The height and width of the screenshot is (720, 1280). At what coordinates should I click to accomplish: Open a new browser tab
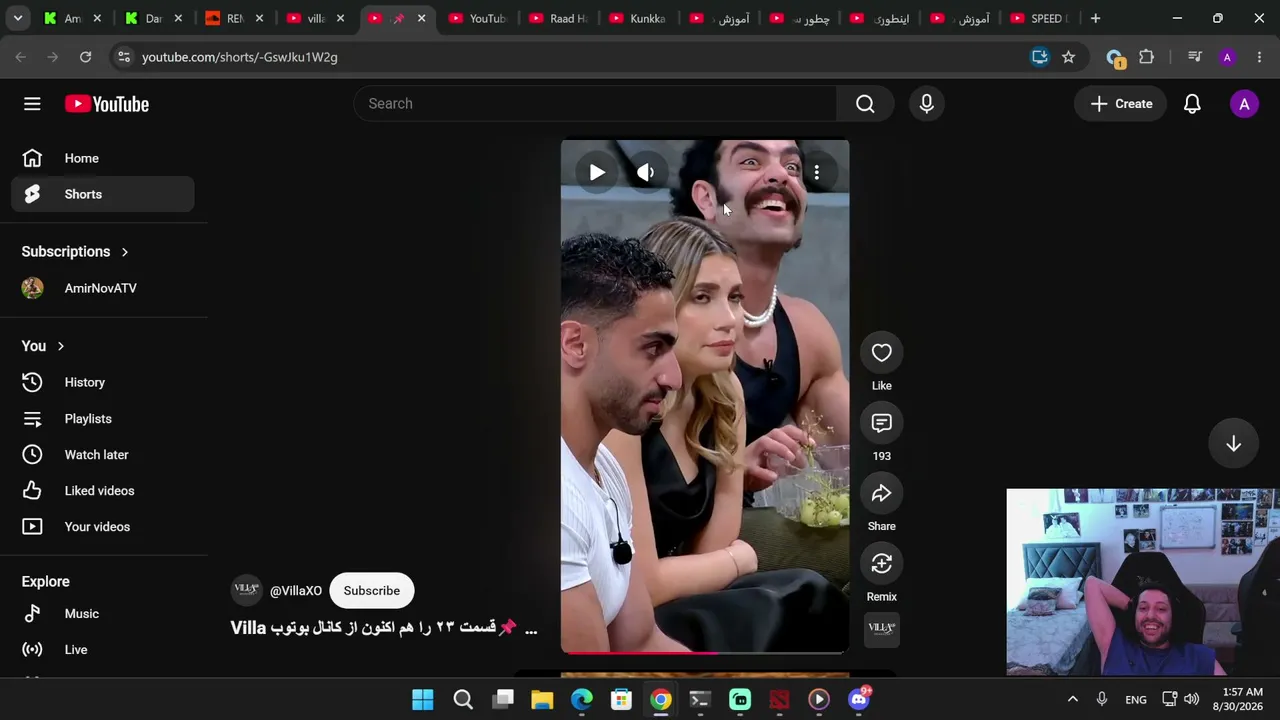pyautogui.click(x=1095, y=18)
